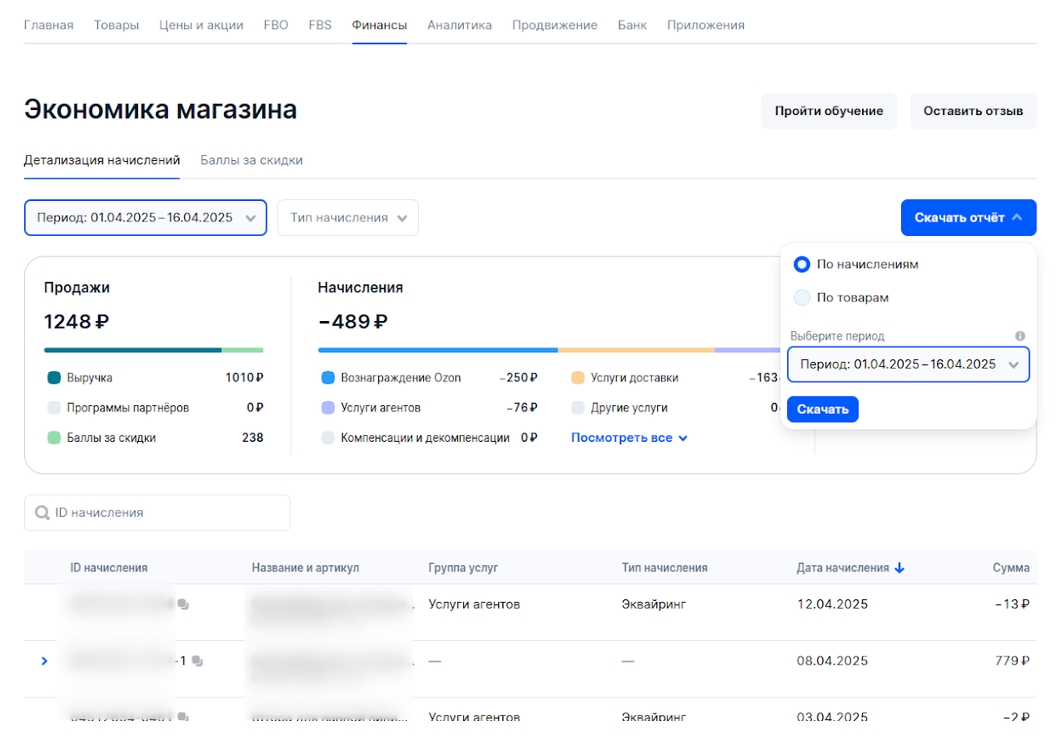The height and width of the screenshot is (751, 1061).
Task: Copy the ID in the 12.04.2025 row
Action: [x=183, y=604]
